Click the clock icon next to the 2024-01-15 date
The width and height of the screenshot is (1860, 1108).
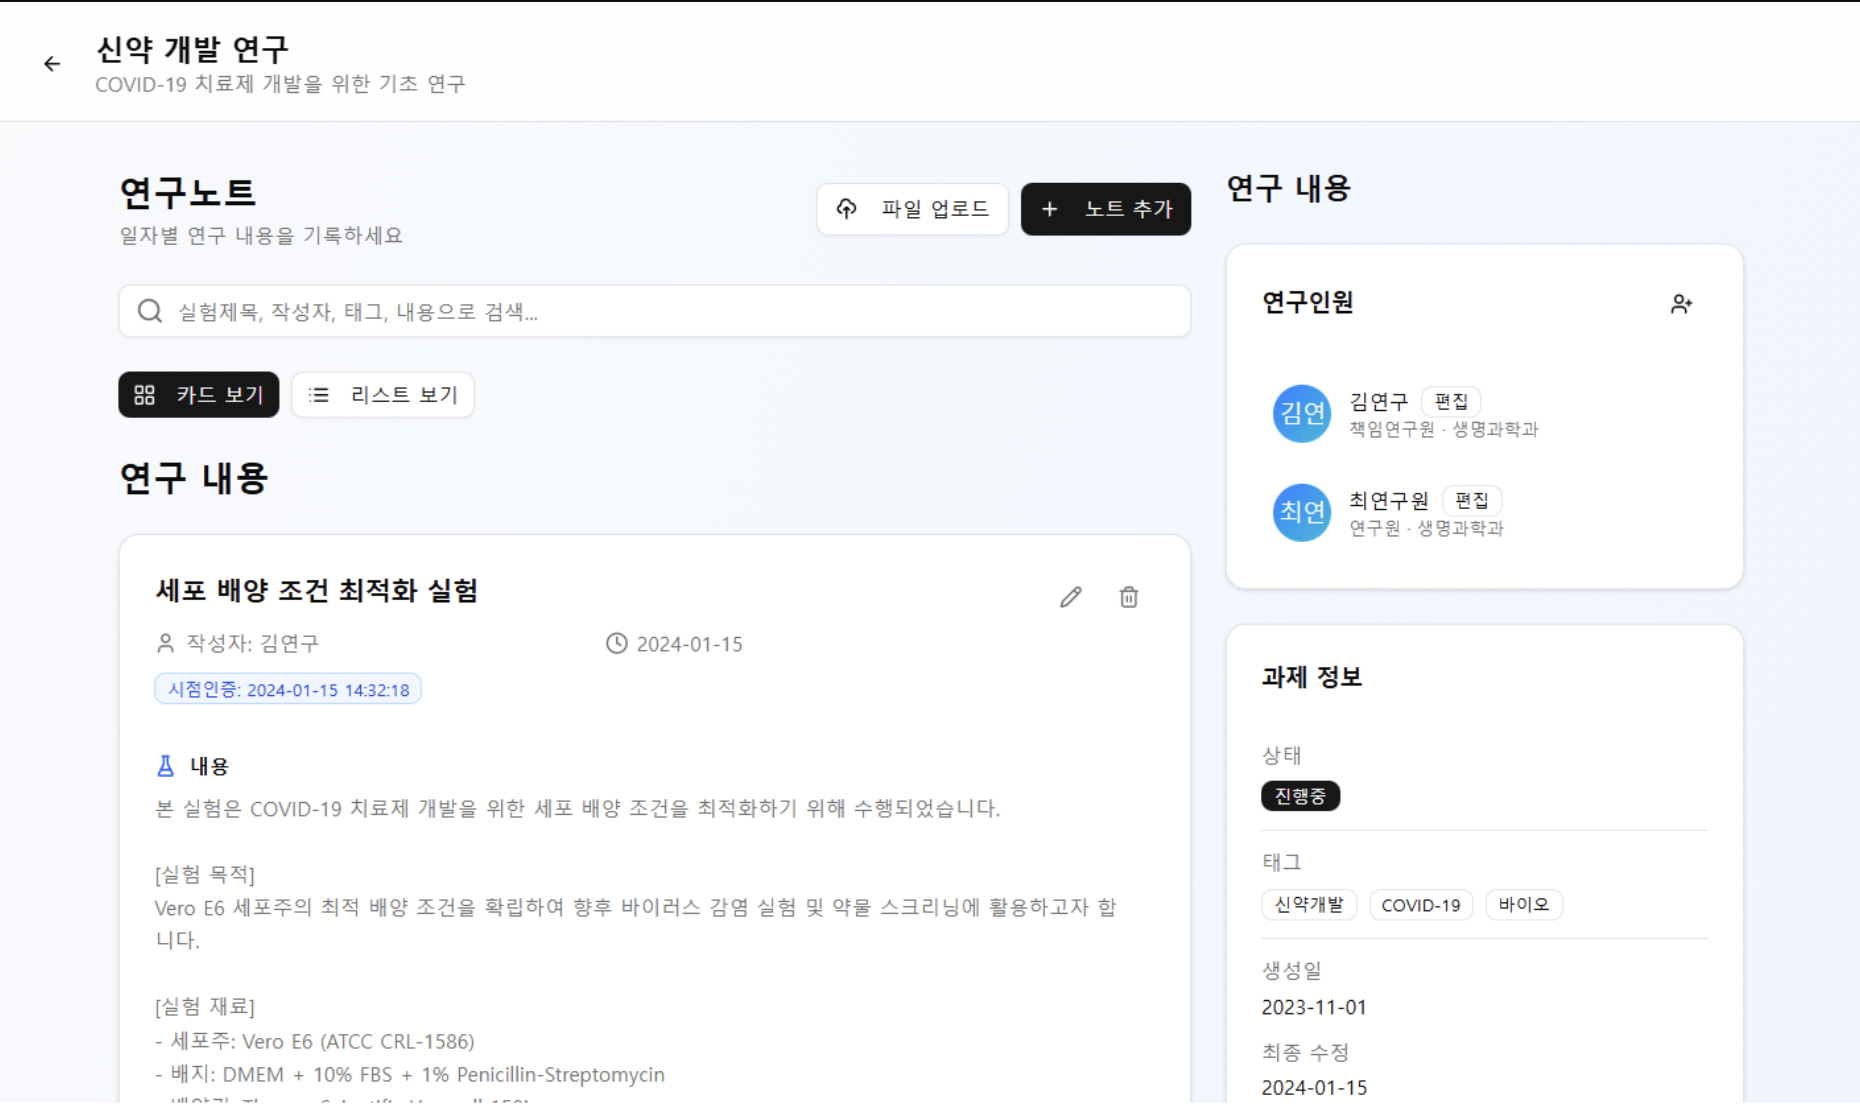[x=615, y=644]
